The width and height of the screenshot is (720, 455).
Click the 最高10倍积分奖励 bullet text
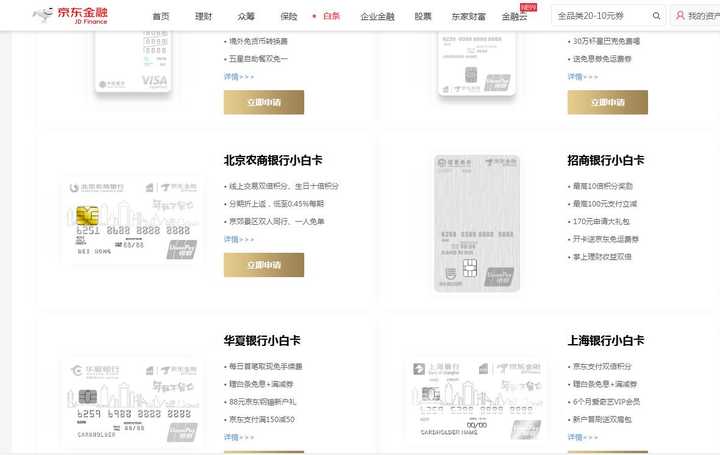pos(602,186)
